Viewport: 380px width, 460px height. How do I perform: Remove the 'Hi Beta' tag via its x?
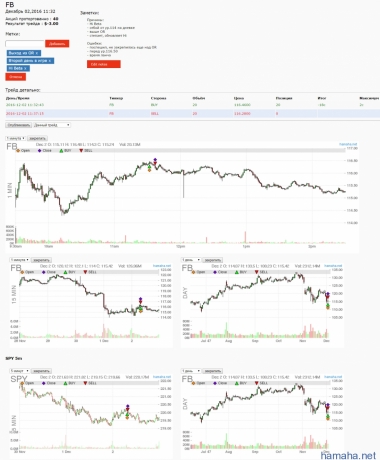tap(25, 68)
